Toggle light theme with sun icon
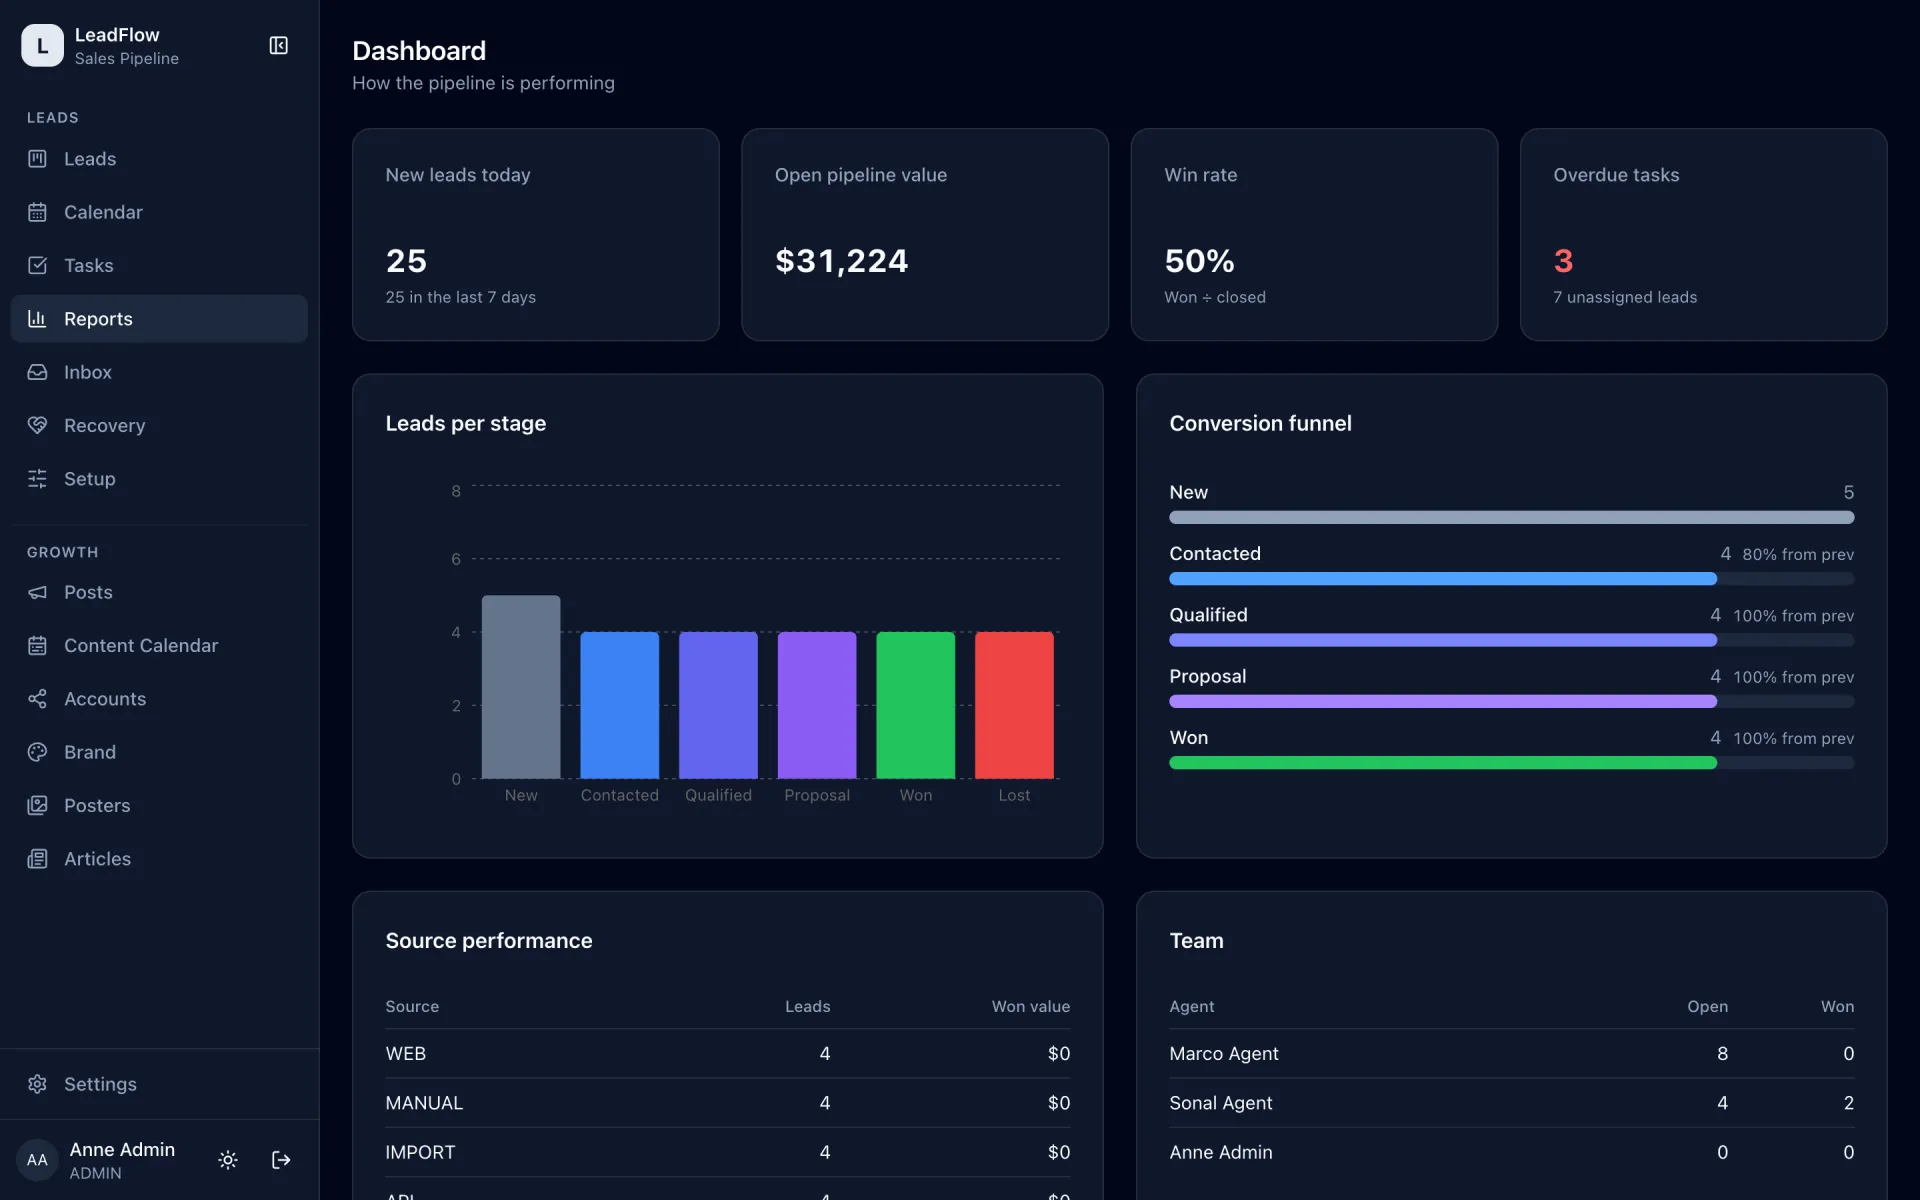Screen dimensions: 1920x1200 [228, 1160]
